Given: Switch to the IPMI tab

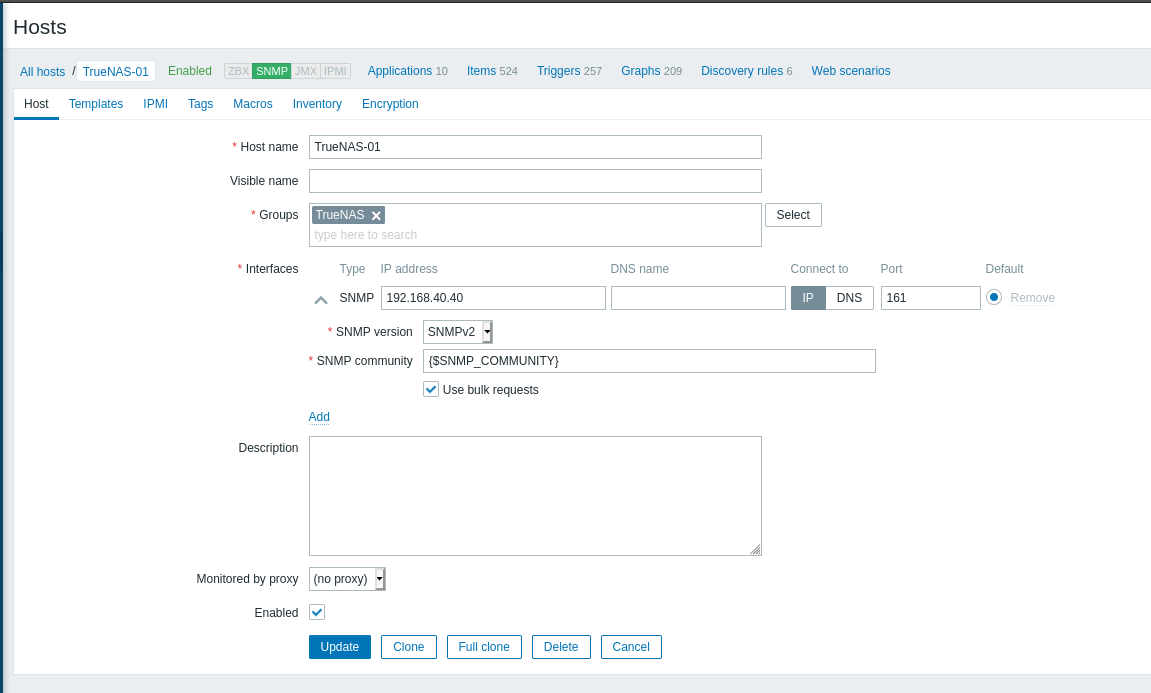Looking at the screenshot, I should (156, 104).
